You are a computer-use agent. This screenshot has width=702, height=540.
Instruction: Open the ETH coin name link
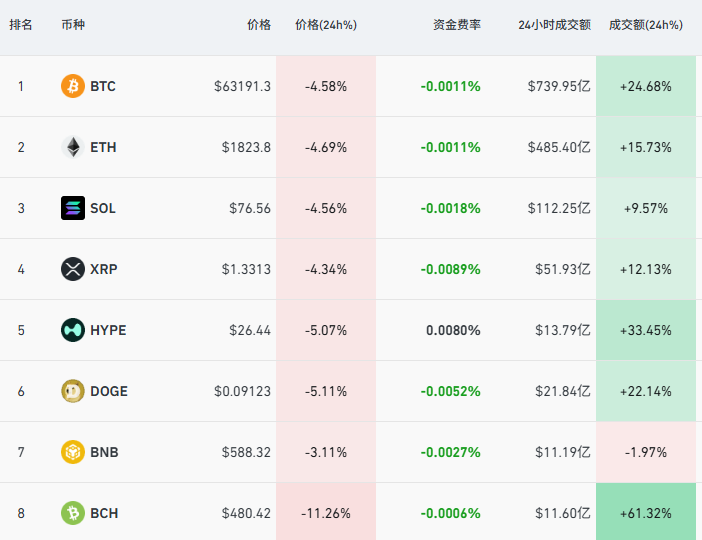(x=103, y=147)
